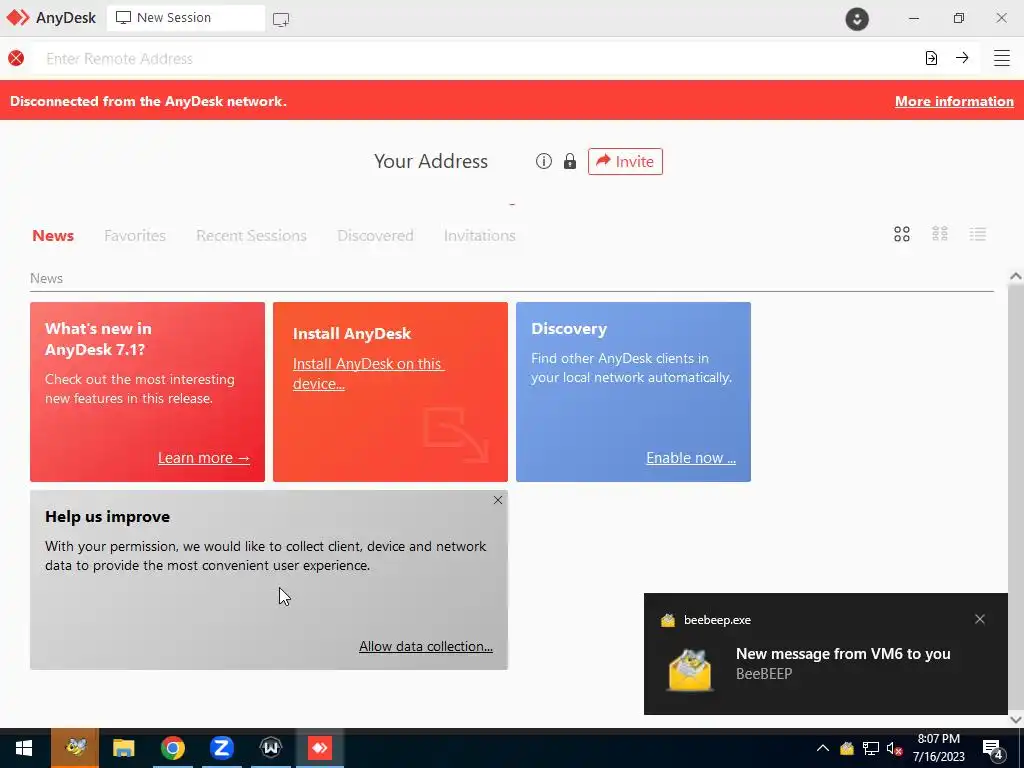Click the taskbar clock showing 8:07 PM

point(938,748)
